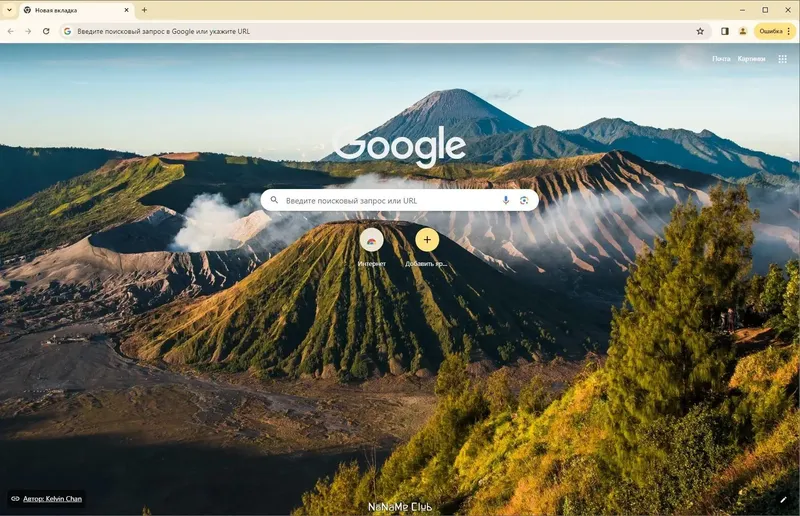Viewport: 800px width, 516px height.
Task: Go forward to next page
Action: click(x=28, y=31)
